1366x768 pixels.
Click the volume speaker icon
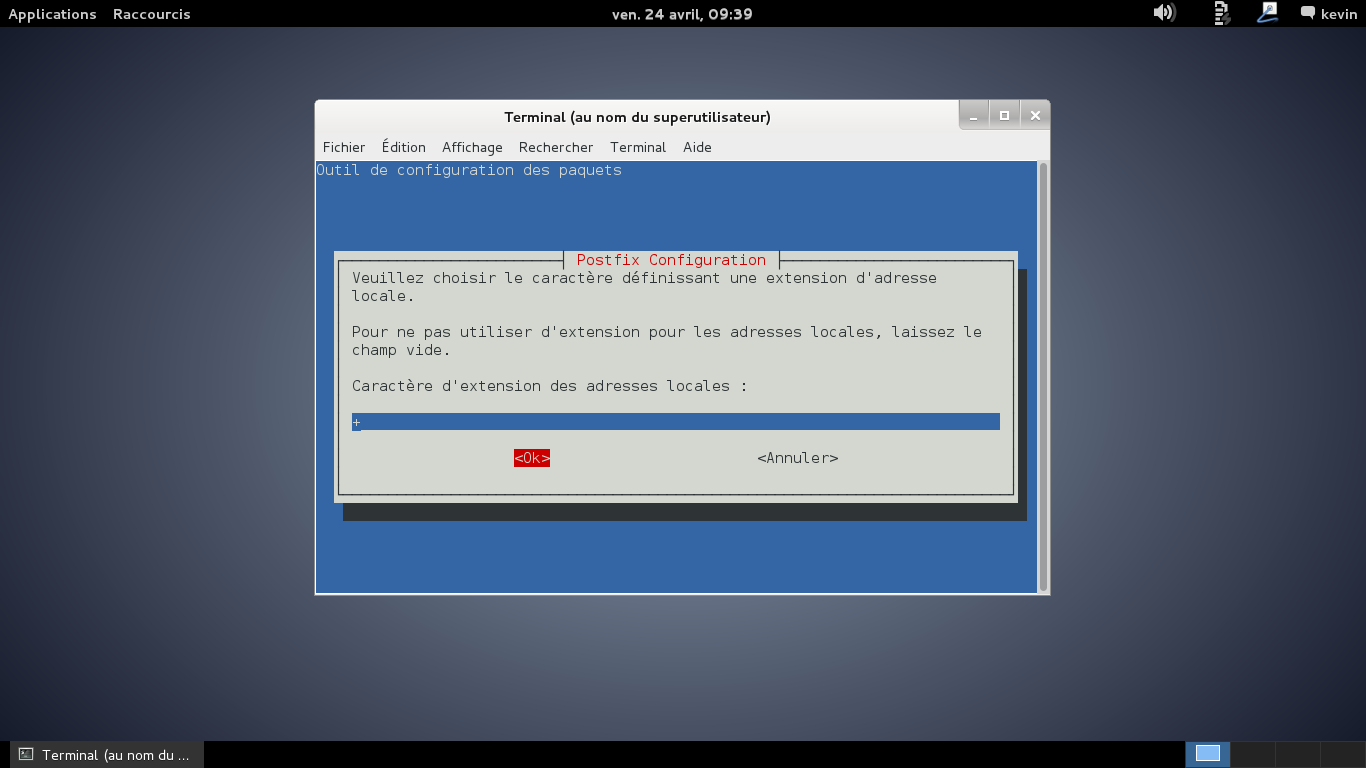(x=1164, y=13)
